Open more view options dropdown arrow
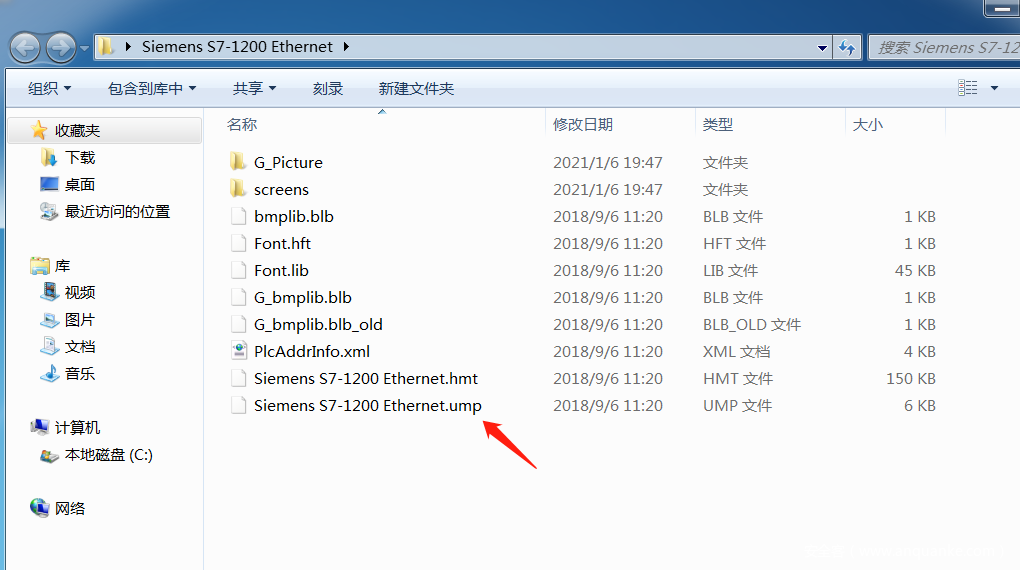This screenshot has height=570, width=1020. (x=994, y=88)
